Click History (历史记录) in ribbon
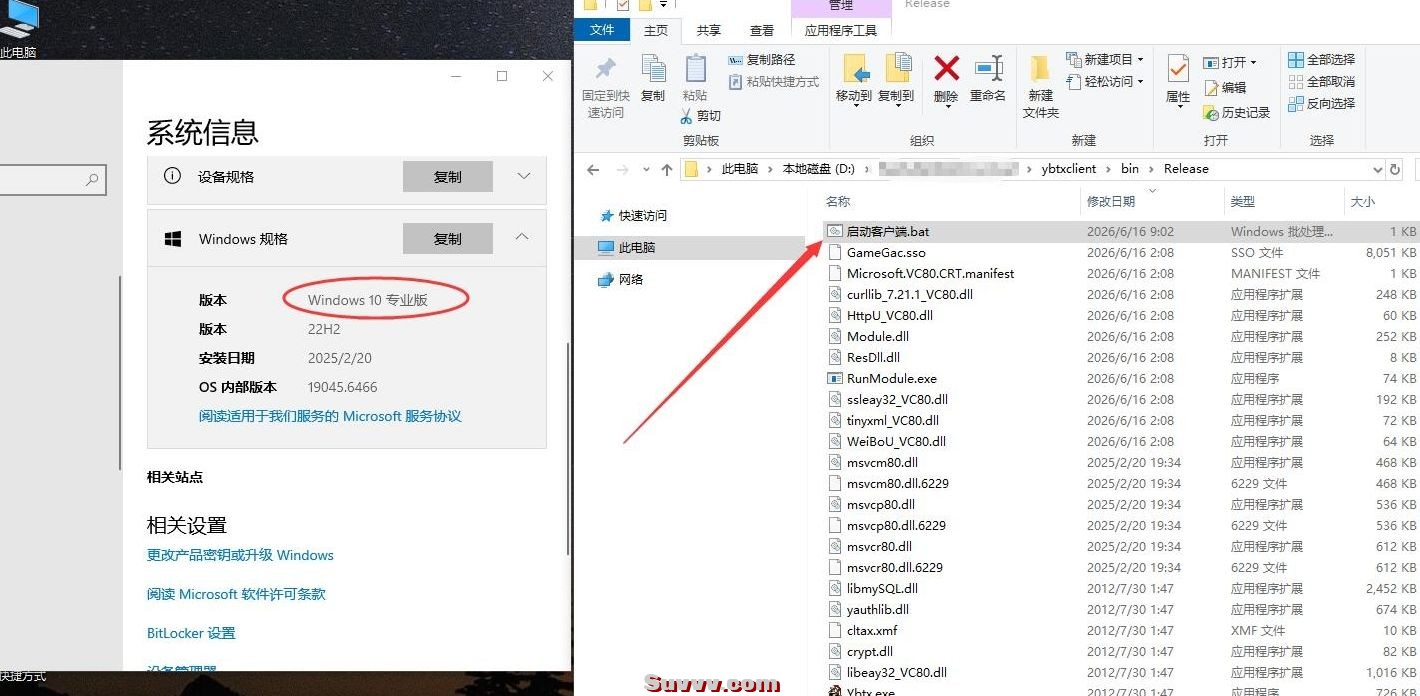This screenshot has height=696, width=1420. point(1237,113)
